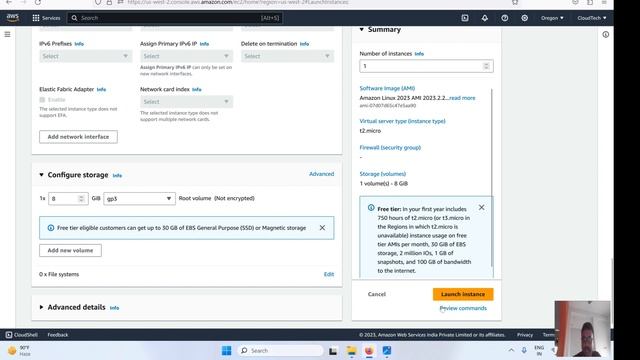The width and height of the screenshot is (640, 360).
Task: Click the Info link next to Advanced details
Action: pyautogui.click(x=114, y=308)
